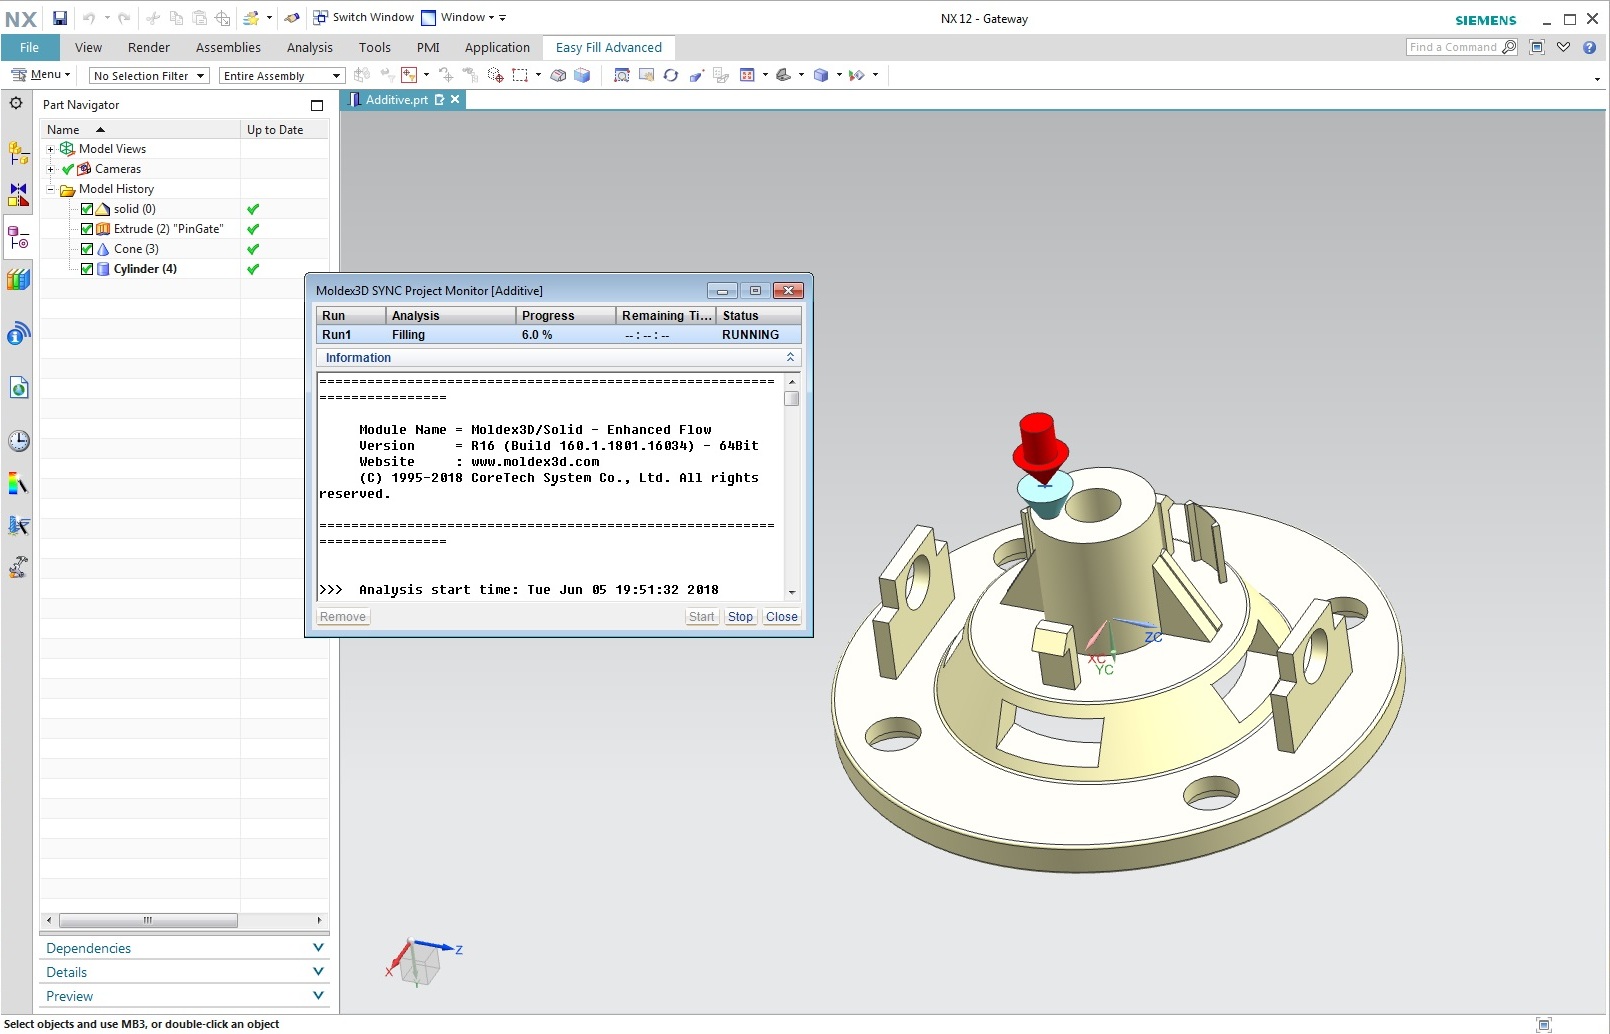
Task: Click the Rotate view icon
Action: point(671,75)
